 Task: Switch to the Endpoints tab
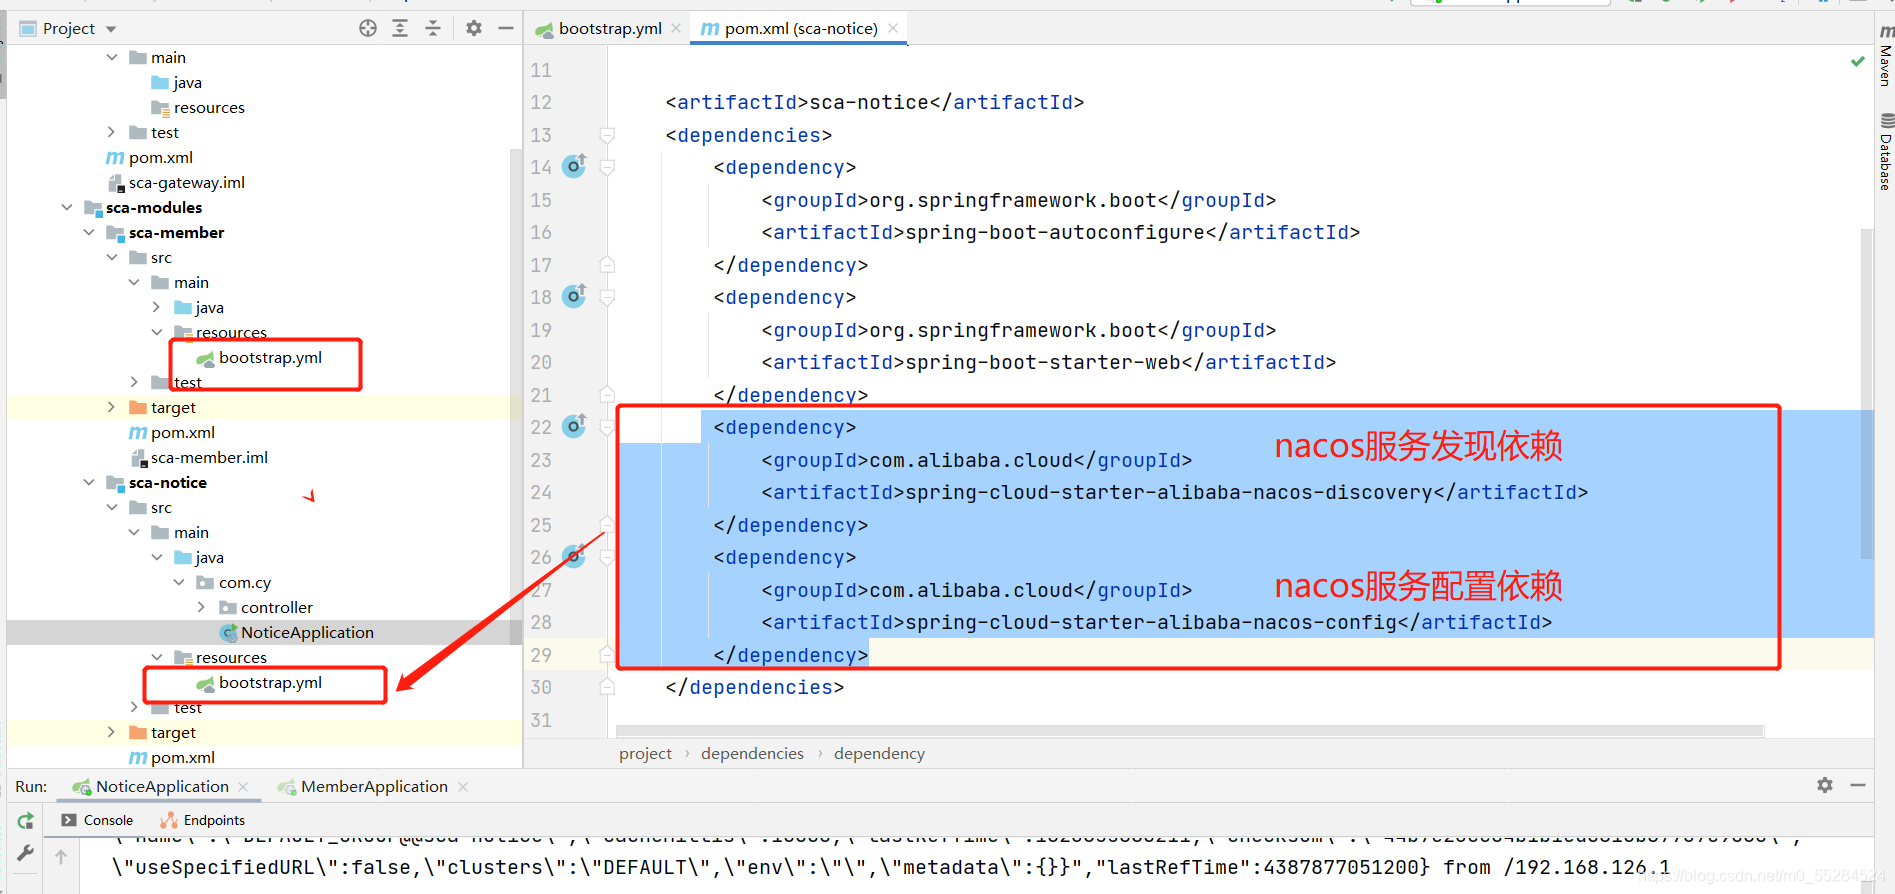(x=203, y=820)
